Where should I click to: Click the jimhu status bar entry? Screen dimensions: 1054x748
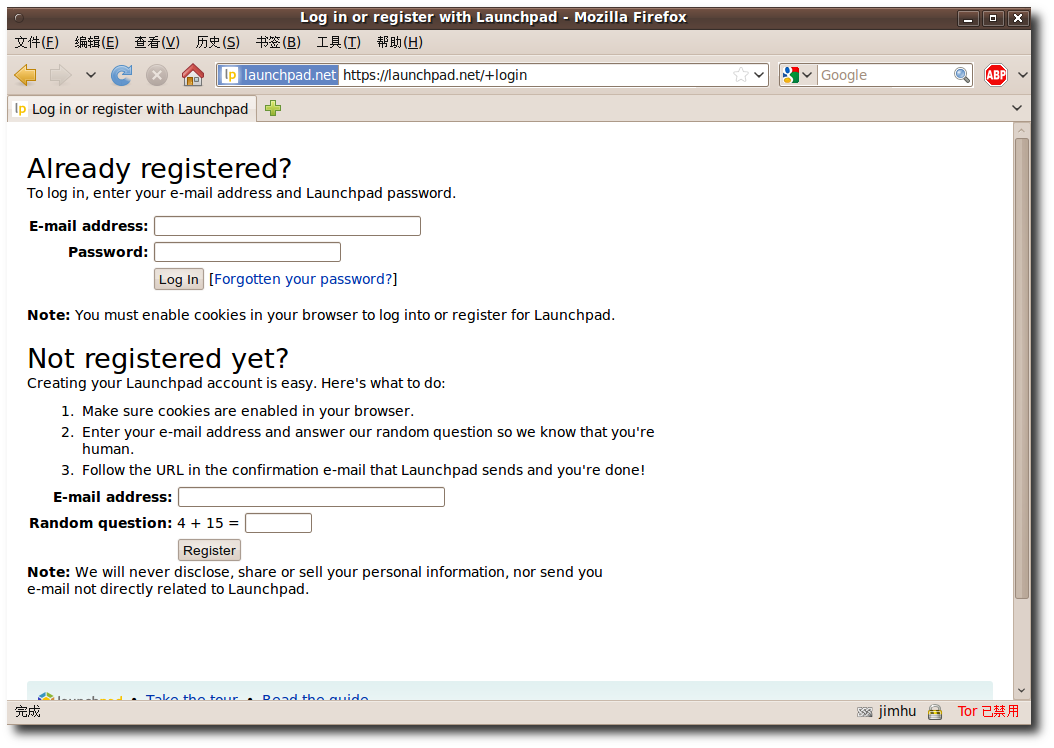point(897,711)
